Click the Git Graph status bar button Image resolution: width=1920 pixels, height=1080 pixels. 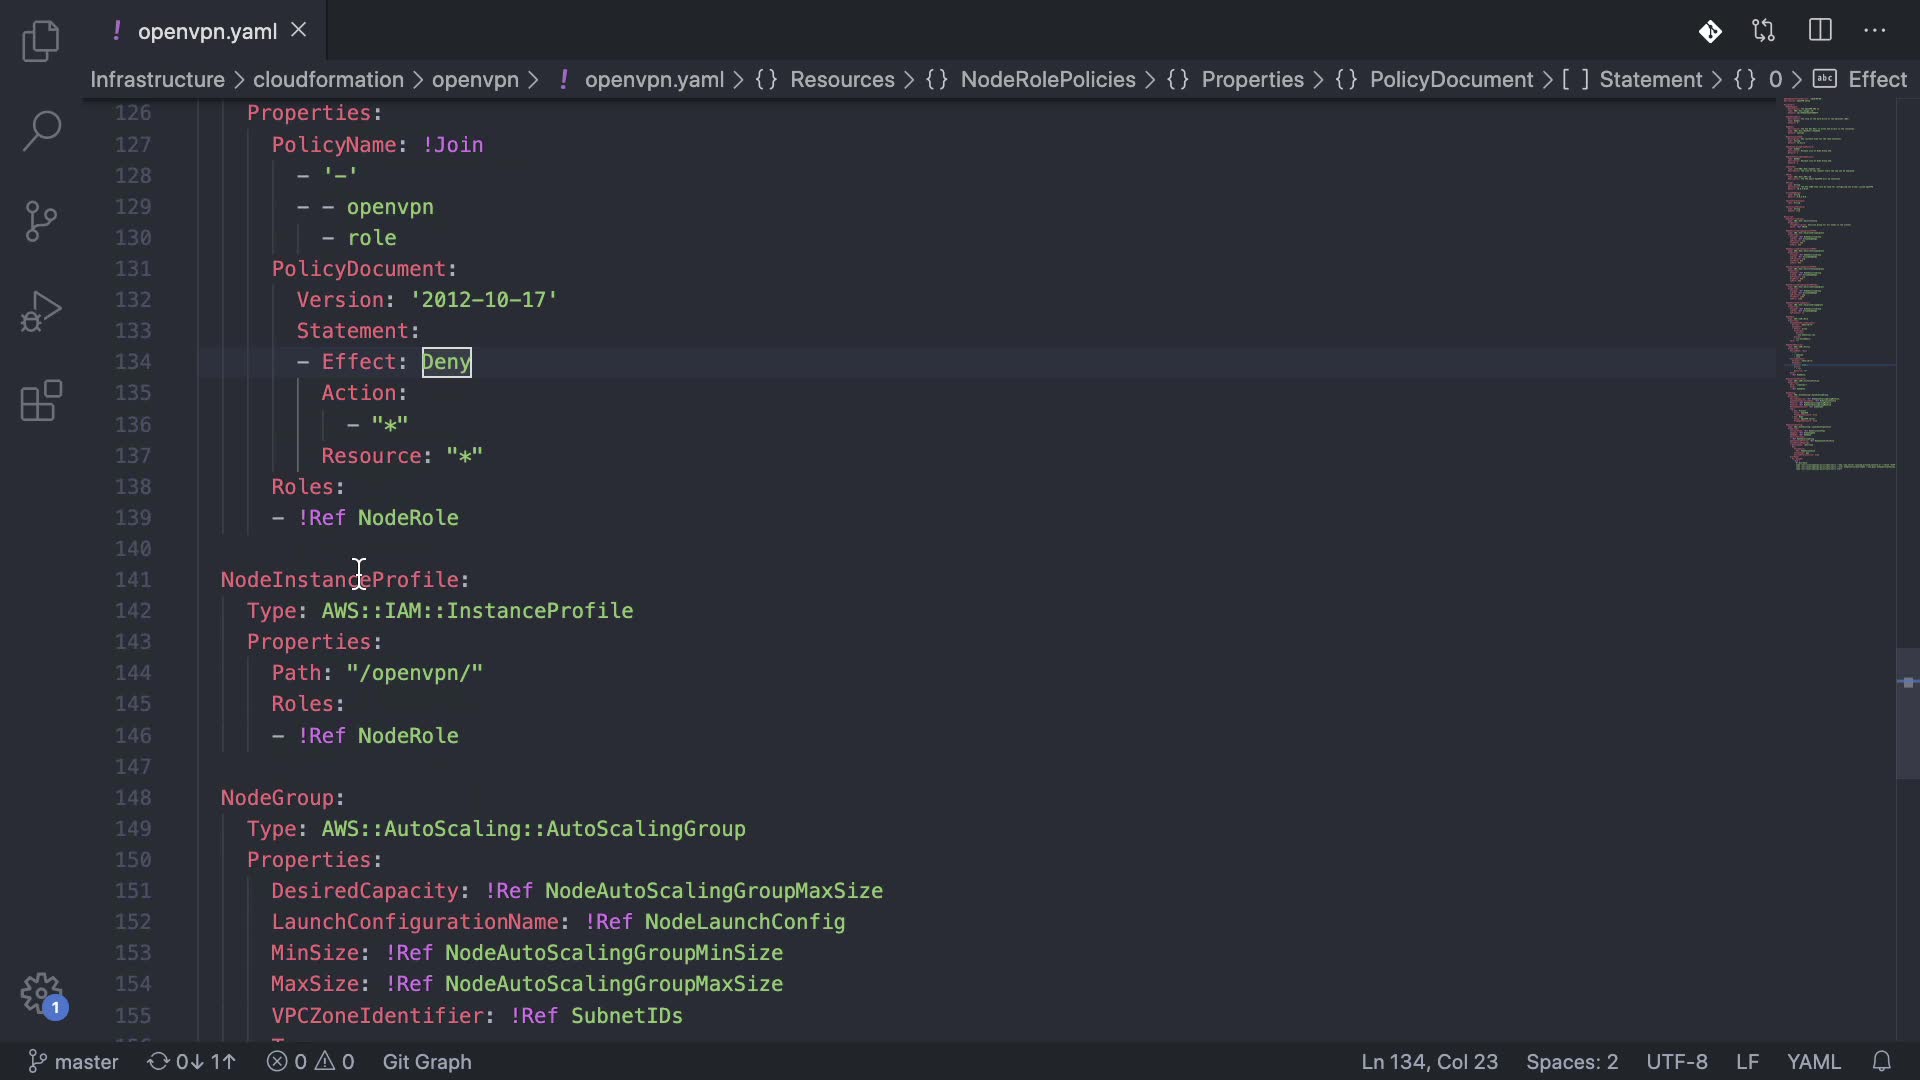tap(427, 1061)
